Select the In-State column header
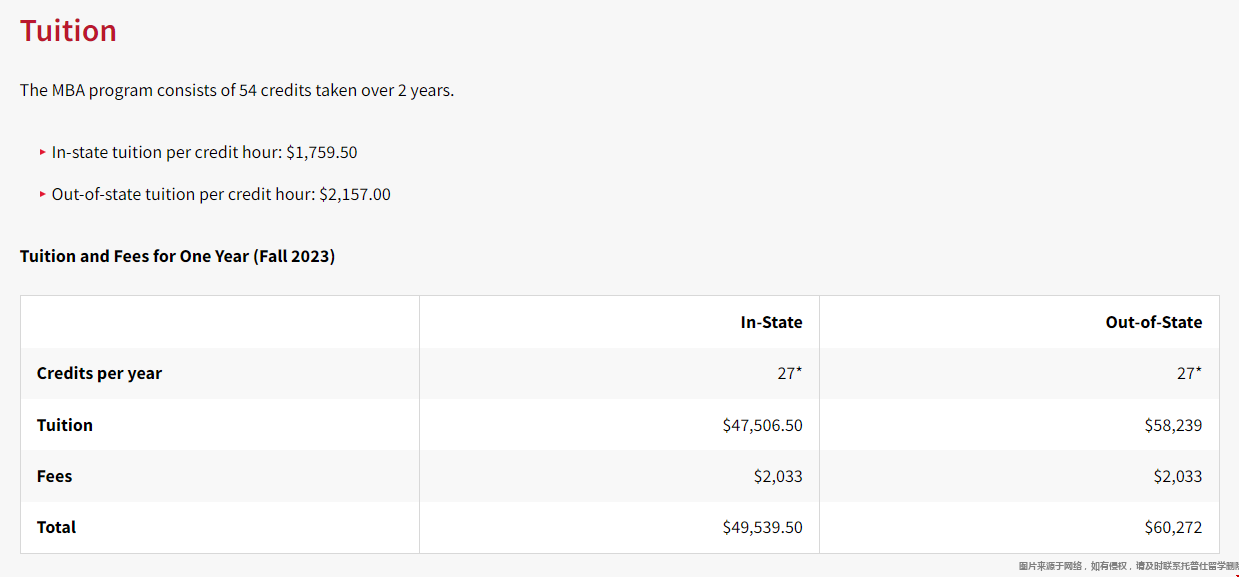This screenshot has width=1239, height=577. point(771,322)
